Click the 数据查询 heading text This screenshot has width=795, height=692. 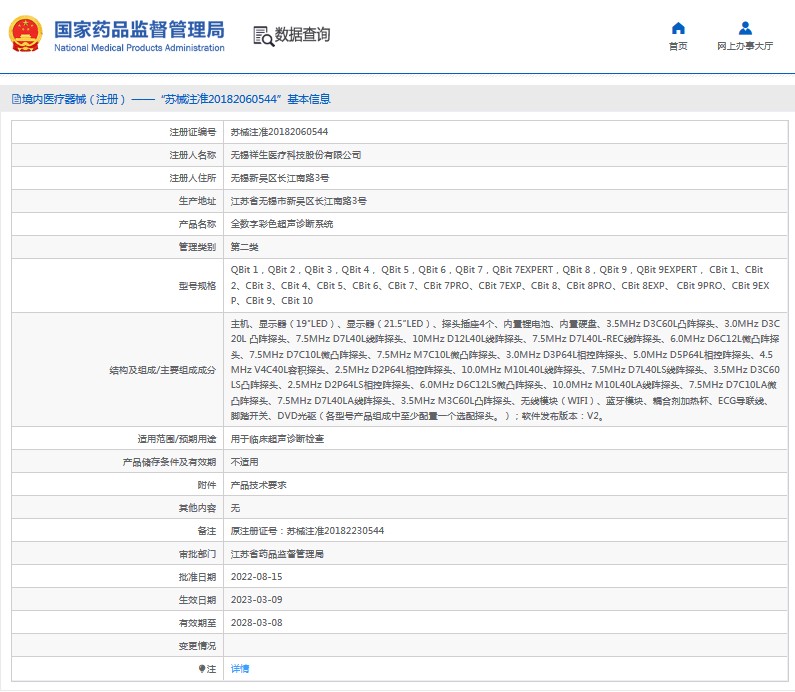pos(302,35)
